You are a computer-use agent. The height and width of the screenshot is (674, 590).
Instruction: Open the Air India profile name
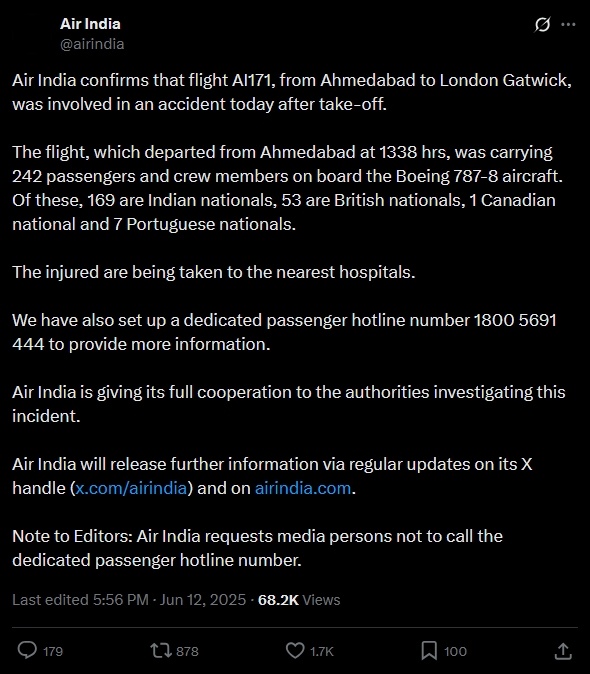coord(90,24)
